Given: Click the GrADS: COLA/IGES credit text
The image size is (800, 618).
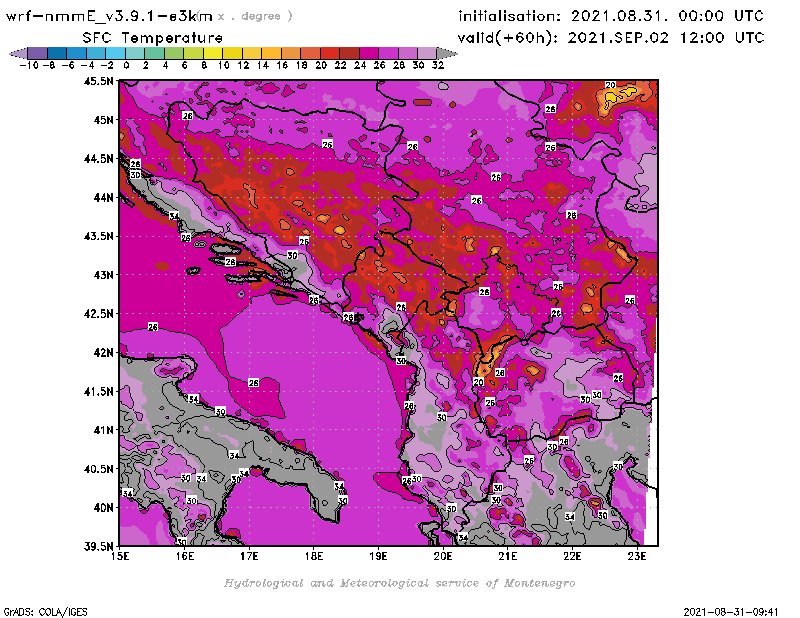Looking at the screenshot, I should coord(45,612).
